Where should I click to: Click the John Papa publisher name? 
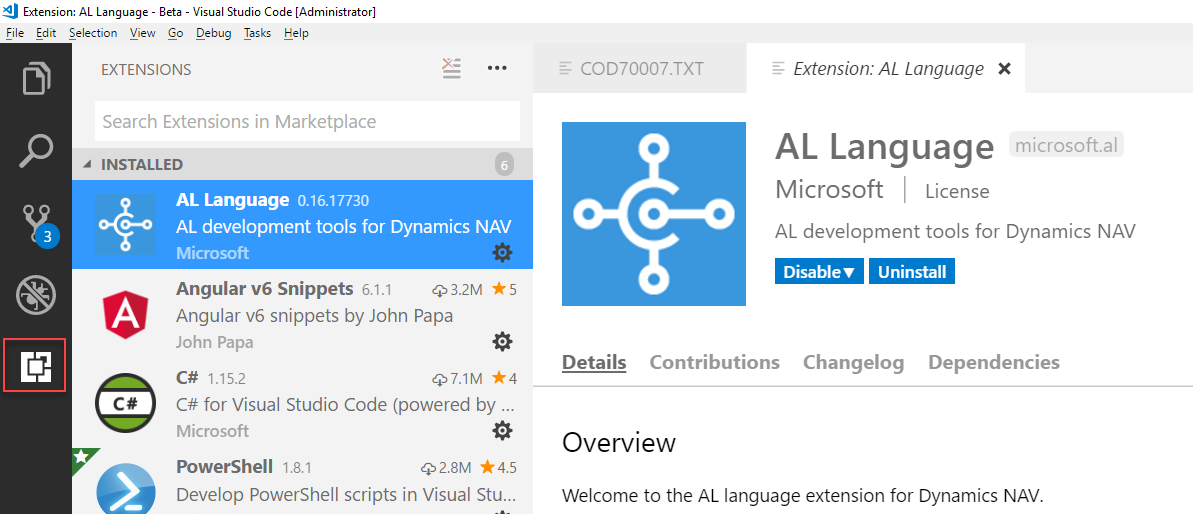pos(215,342)
